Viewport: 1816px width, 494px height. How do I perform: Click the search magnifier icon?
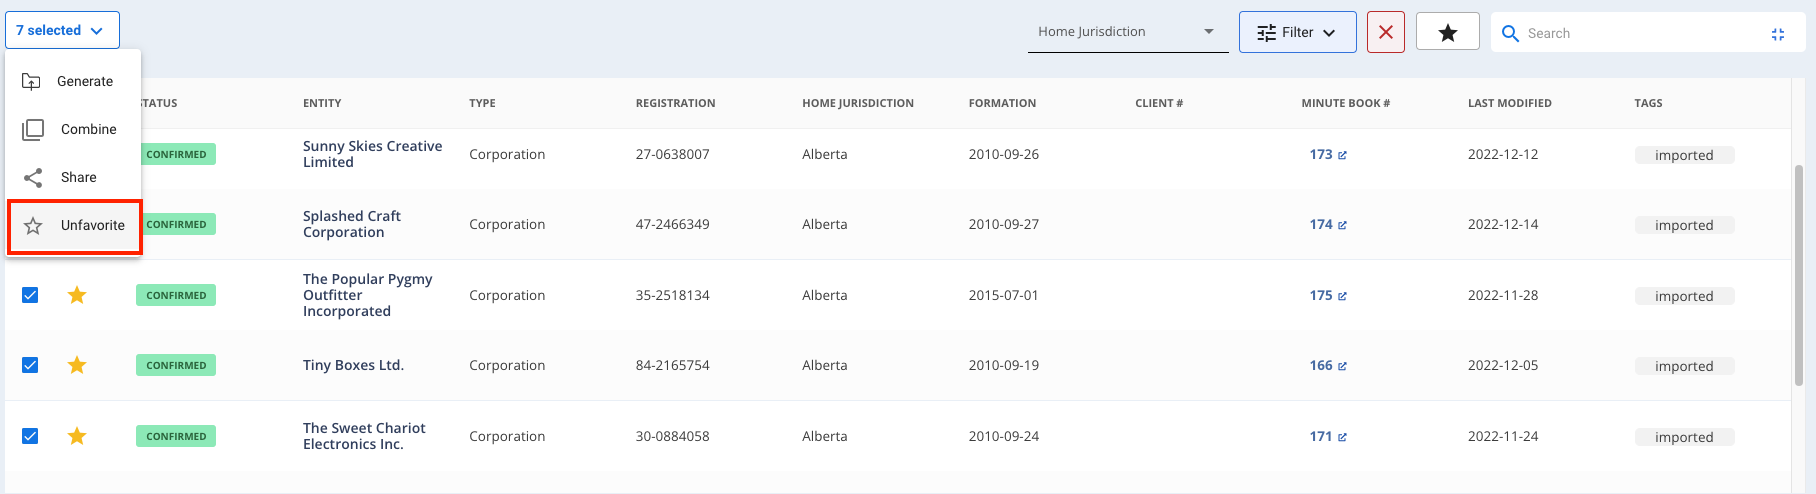click(1510, 33)
